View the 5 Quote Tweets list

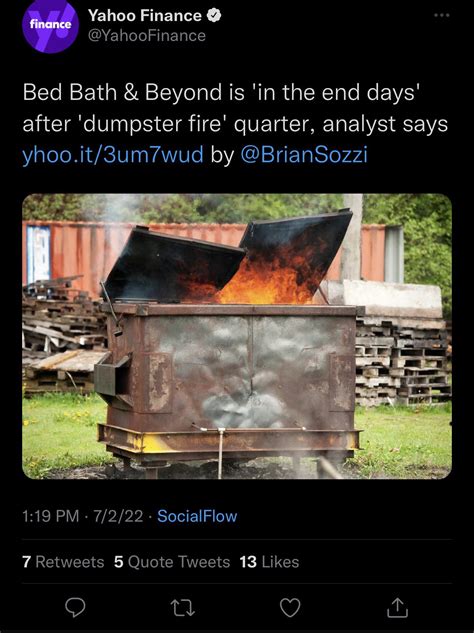[172, 562]
